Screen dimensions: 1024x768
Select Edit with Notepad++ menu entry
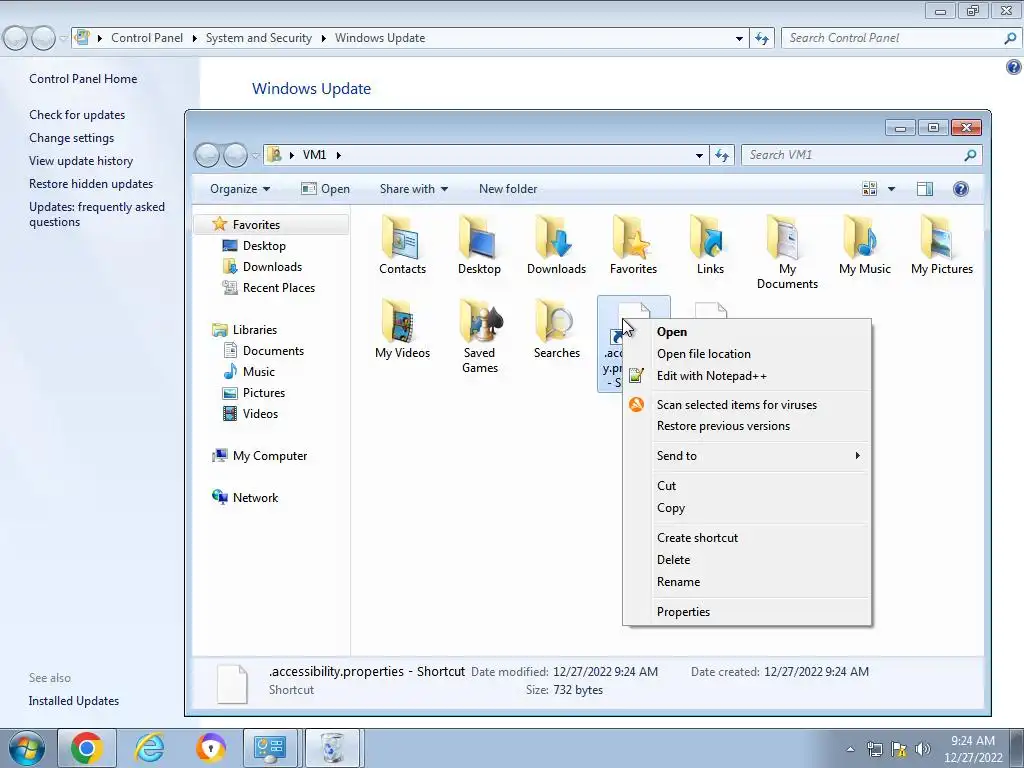(747, 376)
